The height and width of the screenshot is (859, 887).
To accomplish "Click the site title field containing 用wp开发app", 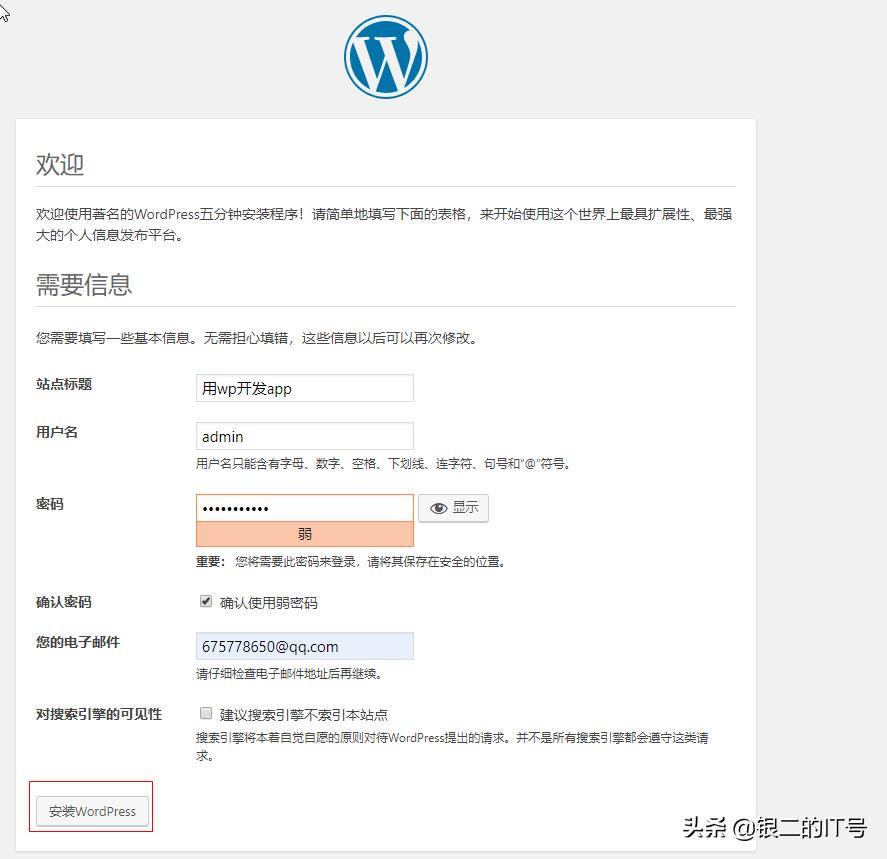I will coord(304,388).
